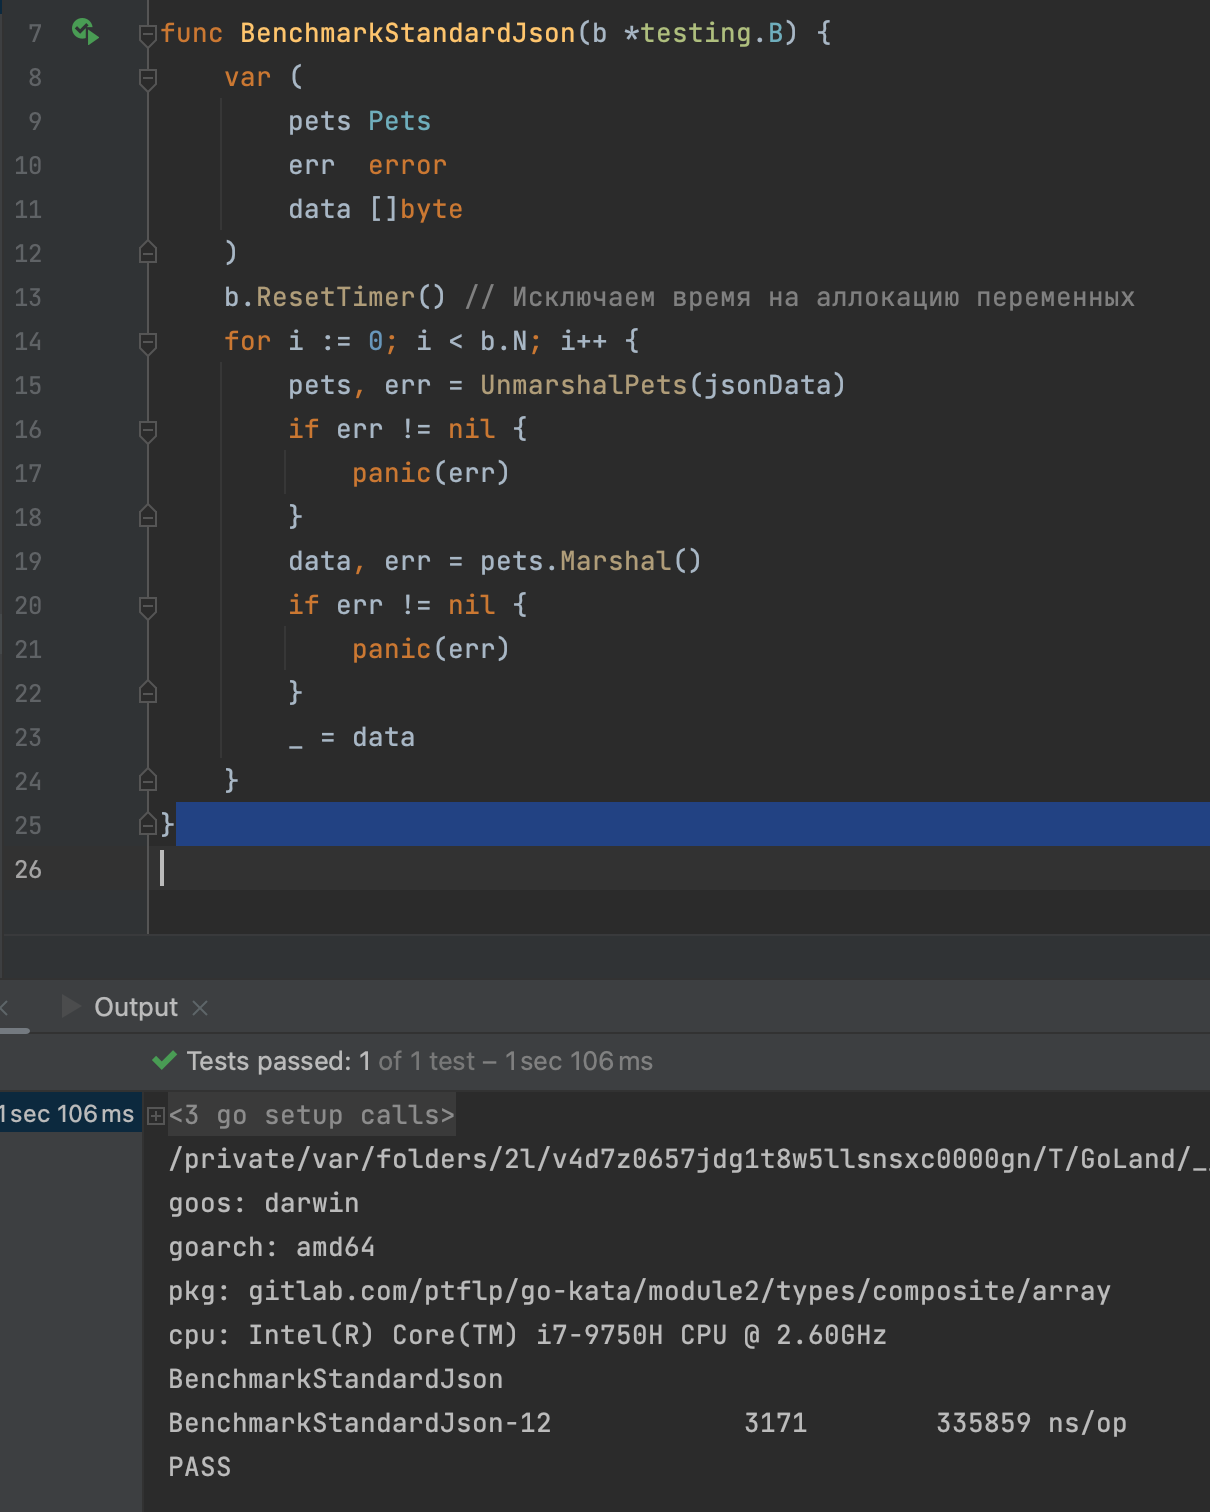
Task: Click the UnmarshalPets function call
Action: [583, 385]
